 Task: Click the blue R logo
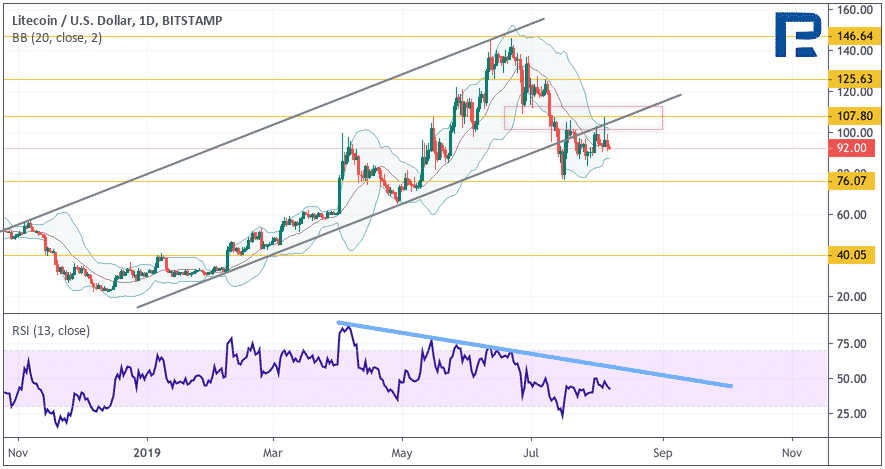(798, 35)
